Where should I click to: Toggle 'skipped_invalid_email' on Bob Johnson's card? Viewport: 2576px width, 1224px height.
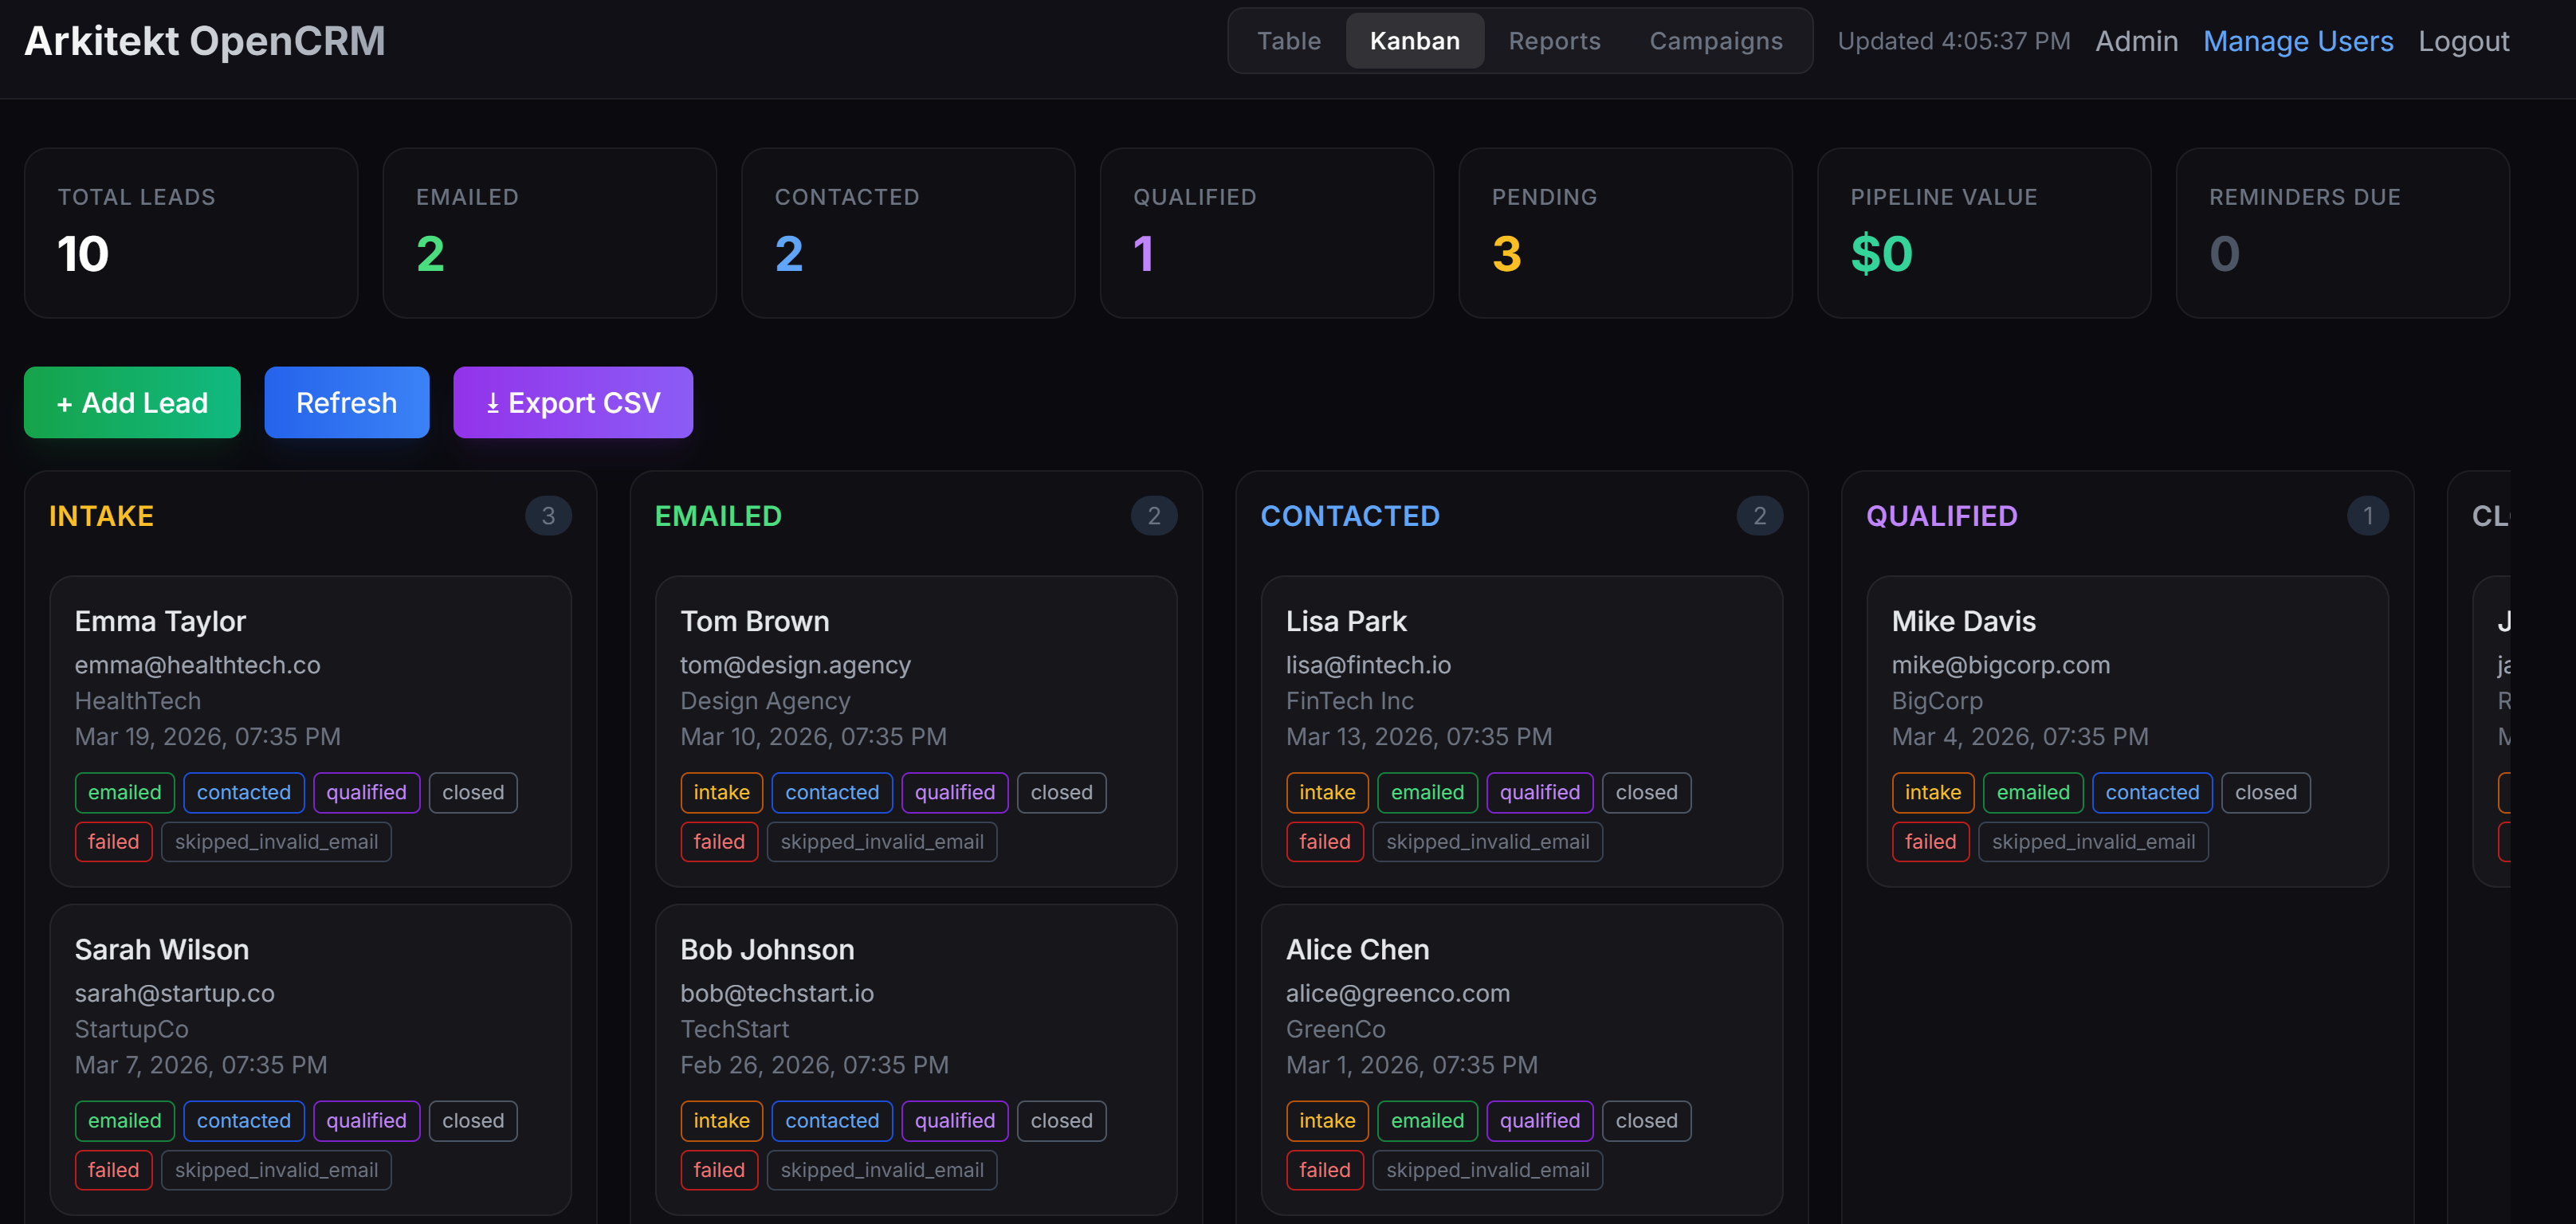tap(881, 1170)
